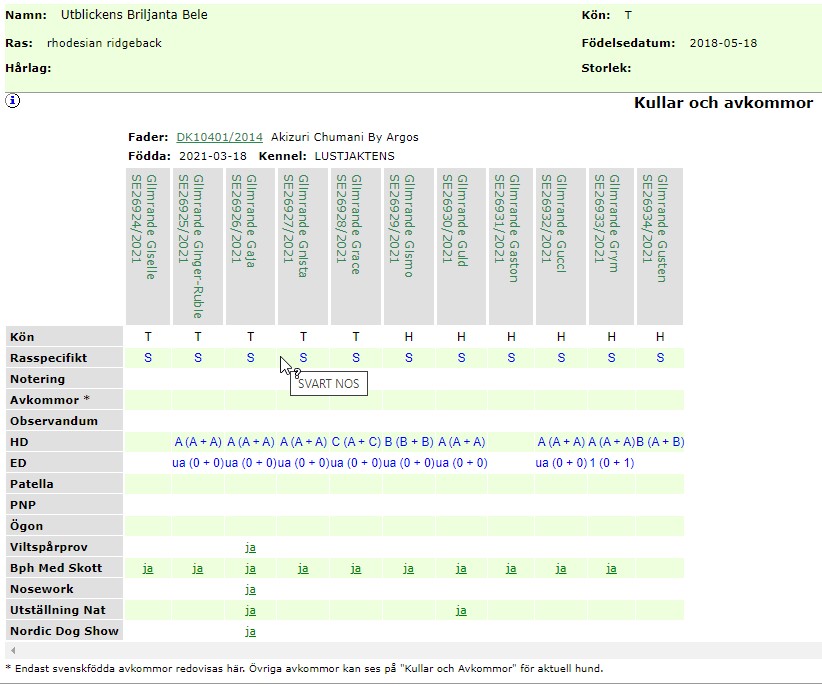Click the Kullar och avkommor heading
Screen dimensions: 822x686
point(723,103)
